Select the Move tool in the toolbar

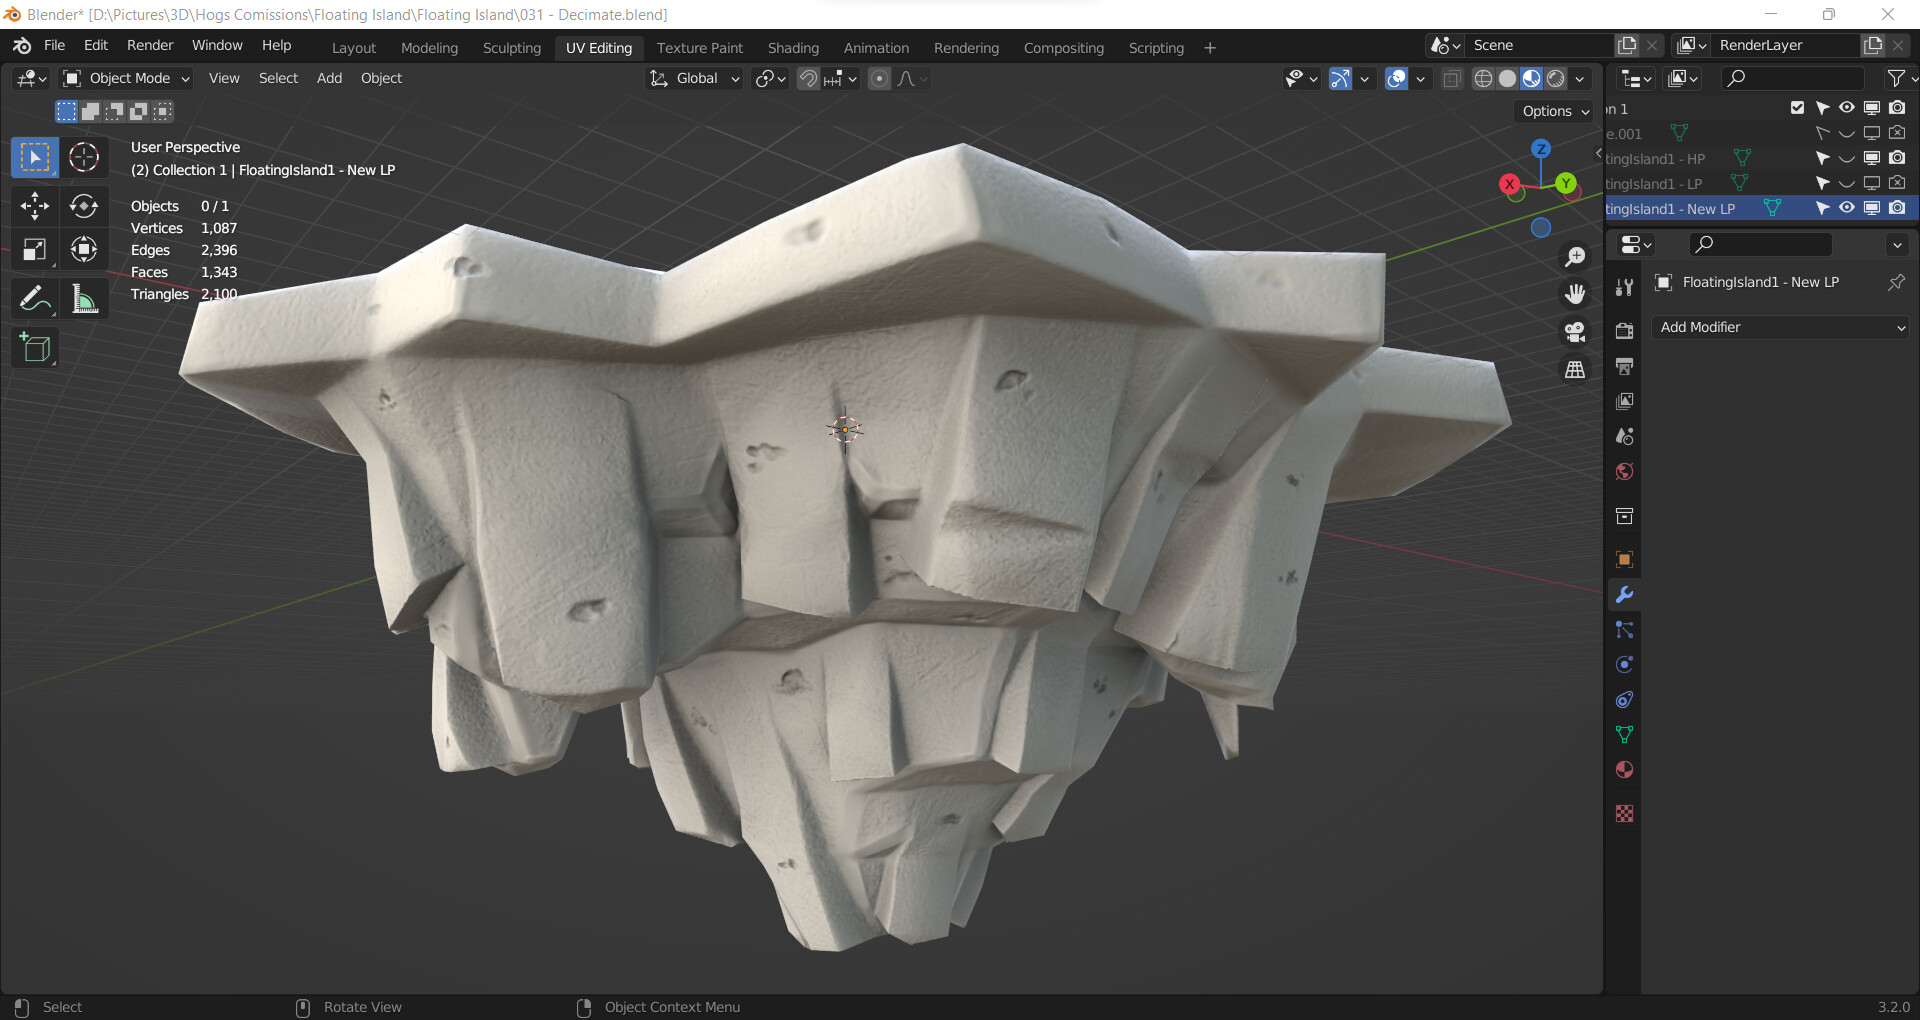tap(34, 206)
